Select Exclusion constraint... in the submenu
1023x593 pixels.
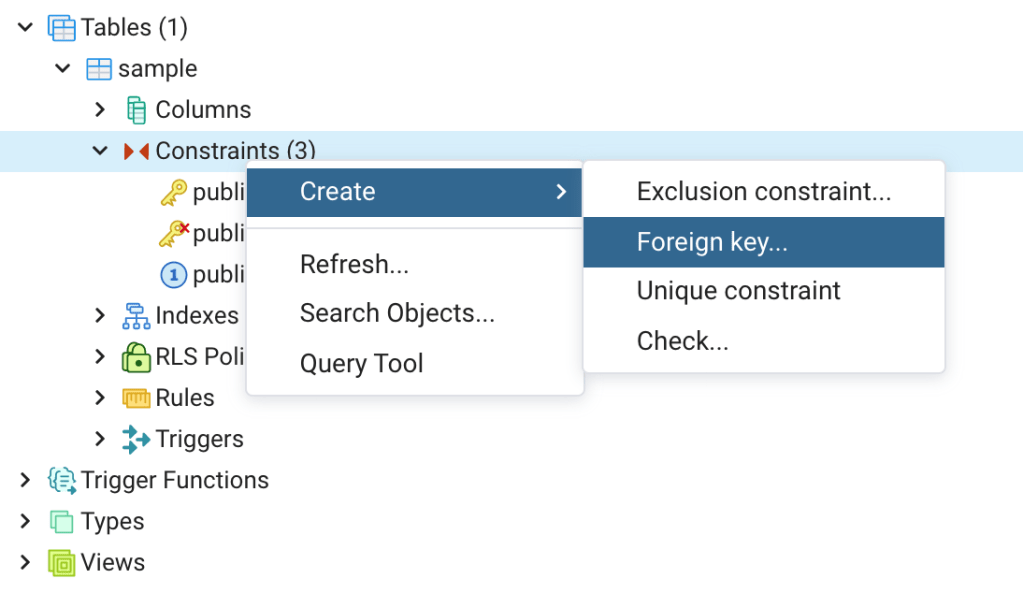click(x=763, y=191)
